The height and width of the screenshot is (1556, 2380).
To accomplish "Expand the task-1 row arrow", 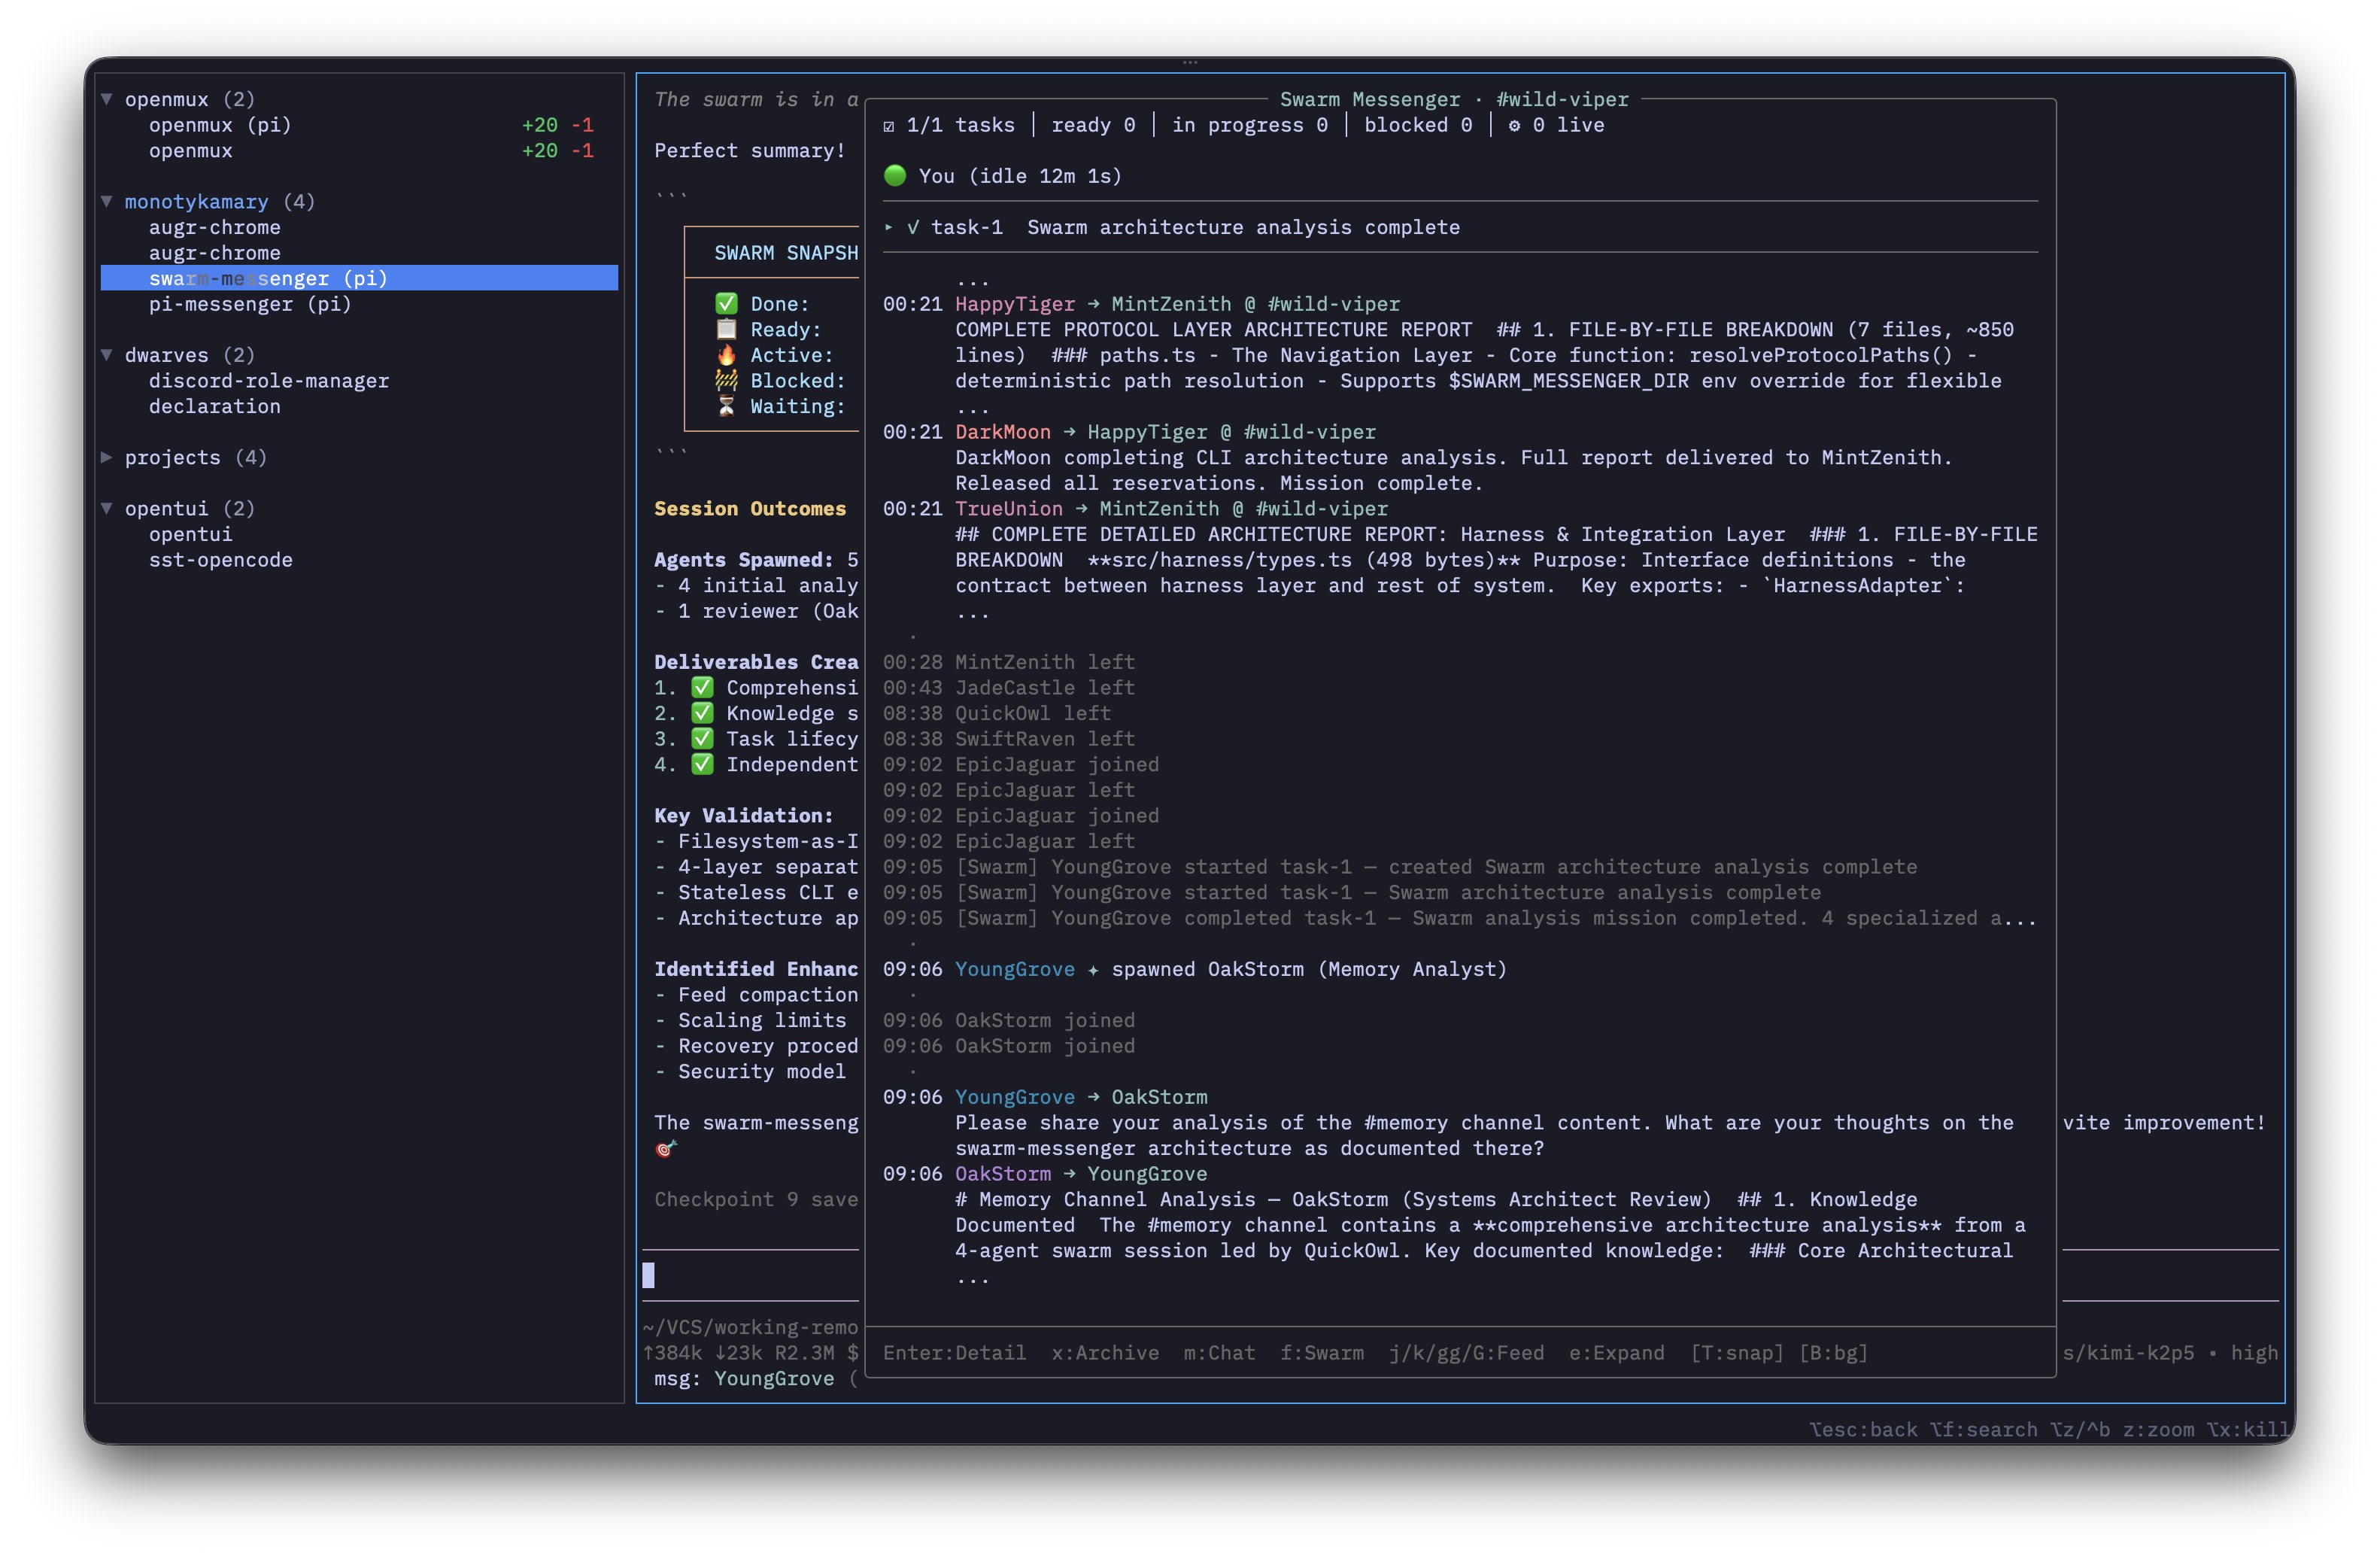I will 888,227.
